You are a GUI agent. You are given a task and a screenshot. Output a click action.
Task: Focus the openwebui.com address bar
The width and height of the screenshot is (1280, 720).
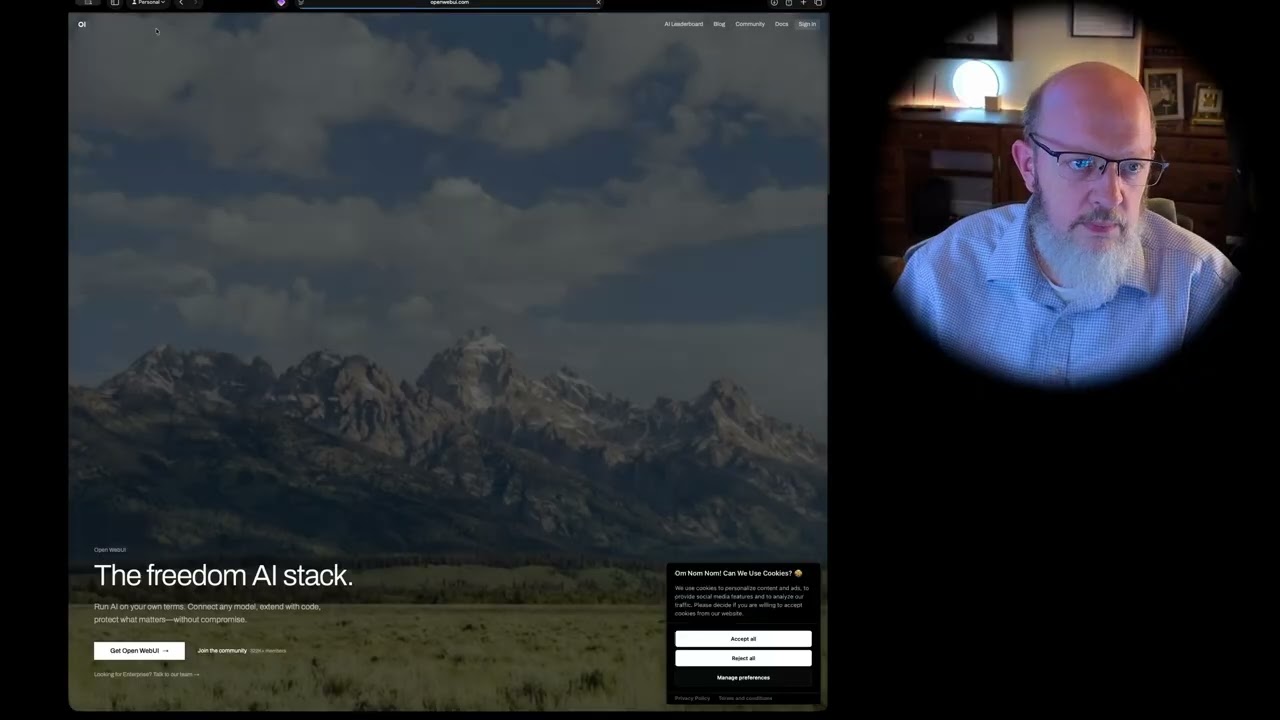(x=449, y=3)
